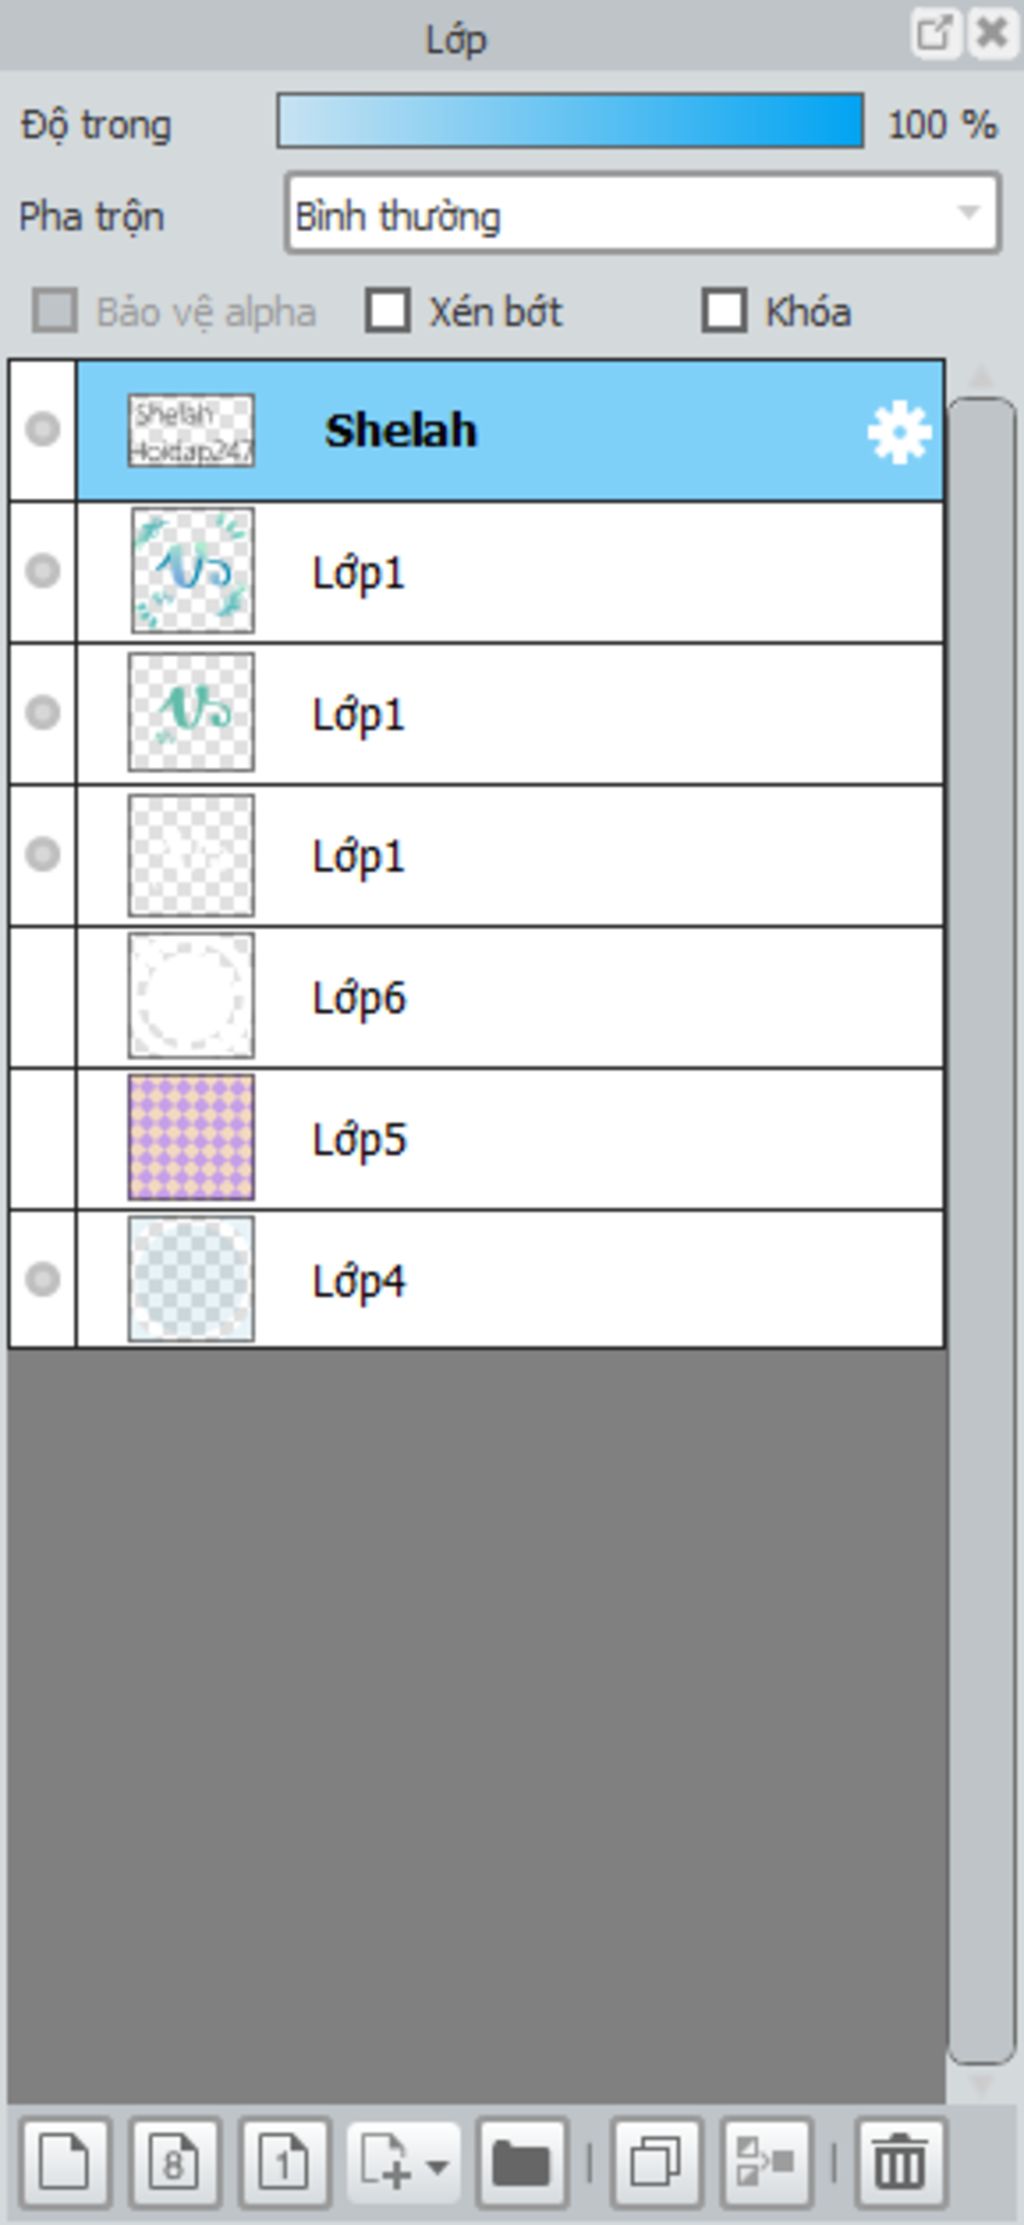Undock the Lớp panel to floating window

[x=935, y=33]
